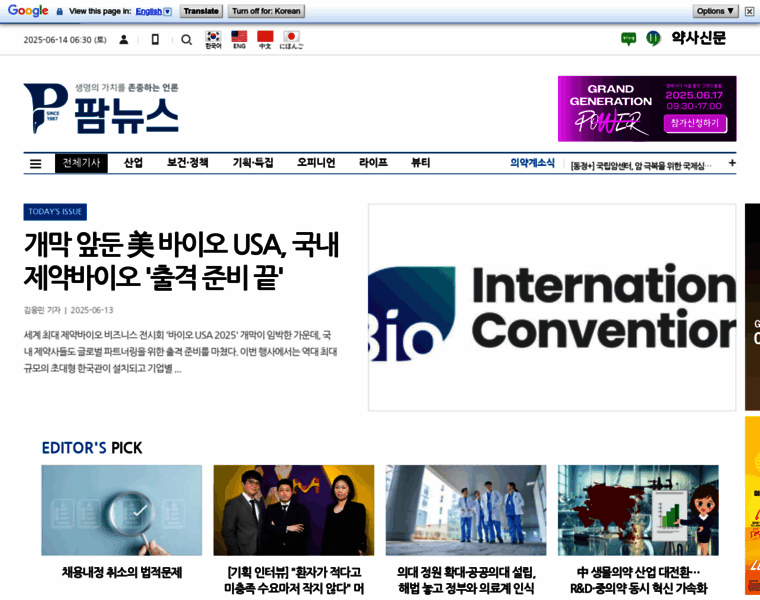This screenshot has height=600, width=760.
Task: Select the 산업 menu item
Action: tap(133, 163)
